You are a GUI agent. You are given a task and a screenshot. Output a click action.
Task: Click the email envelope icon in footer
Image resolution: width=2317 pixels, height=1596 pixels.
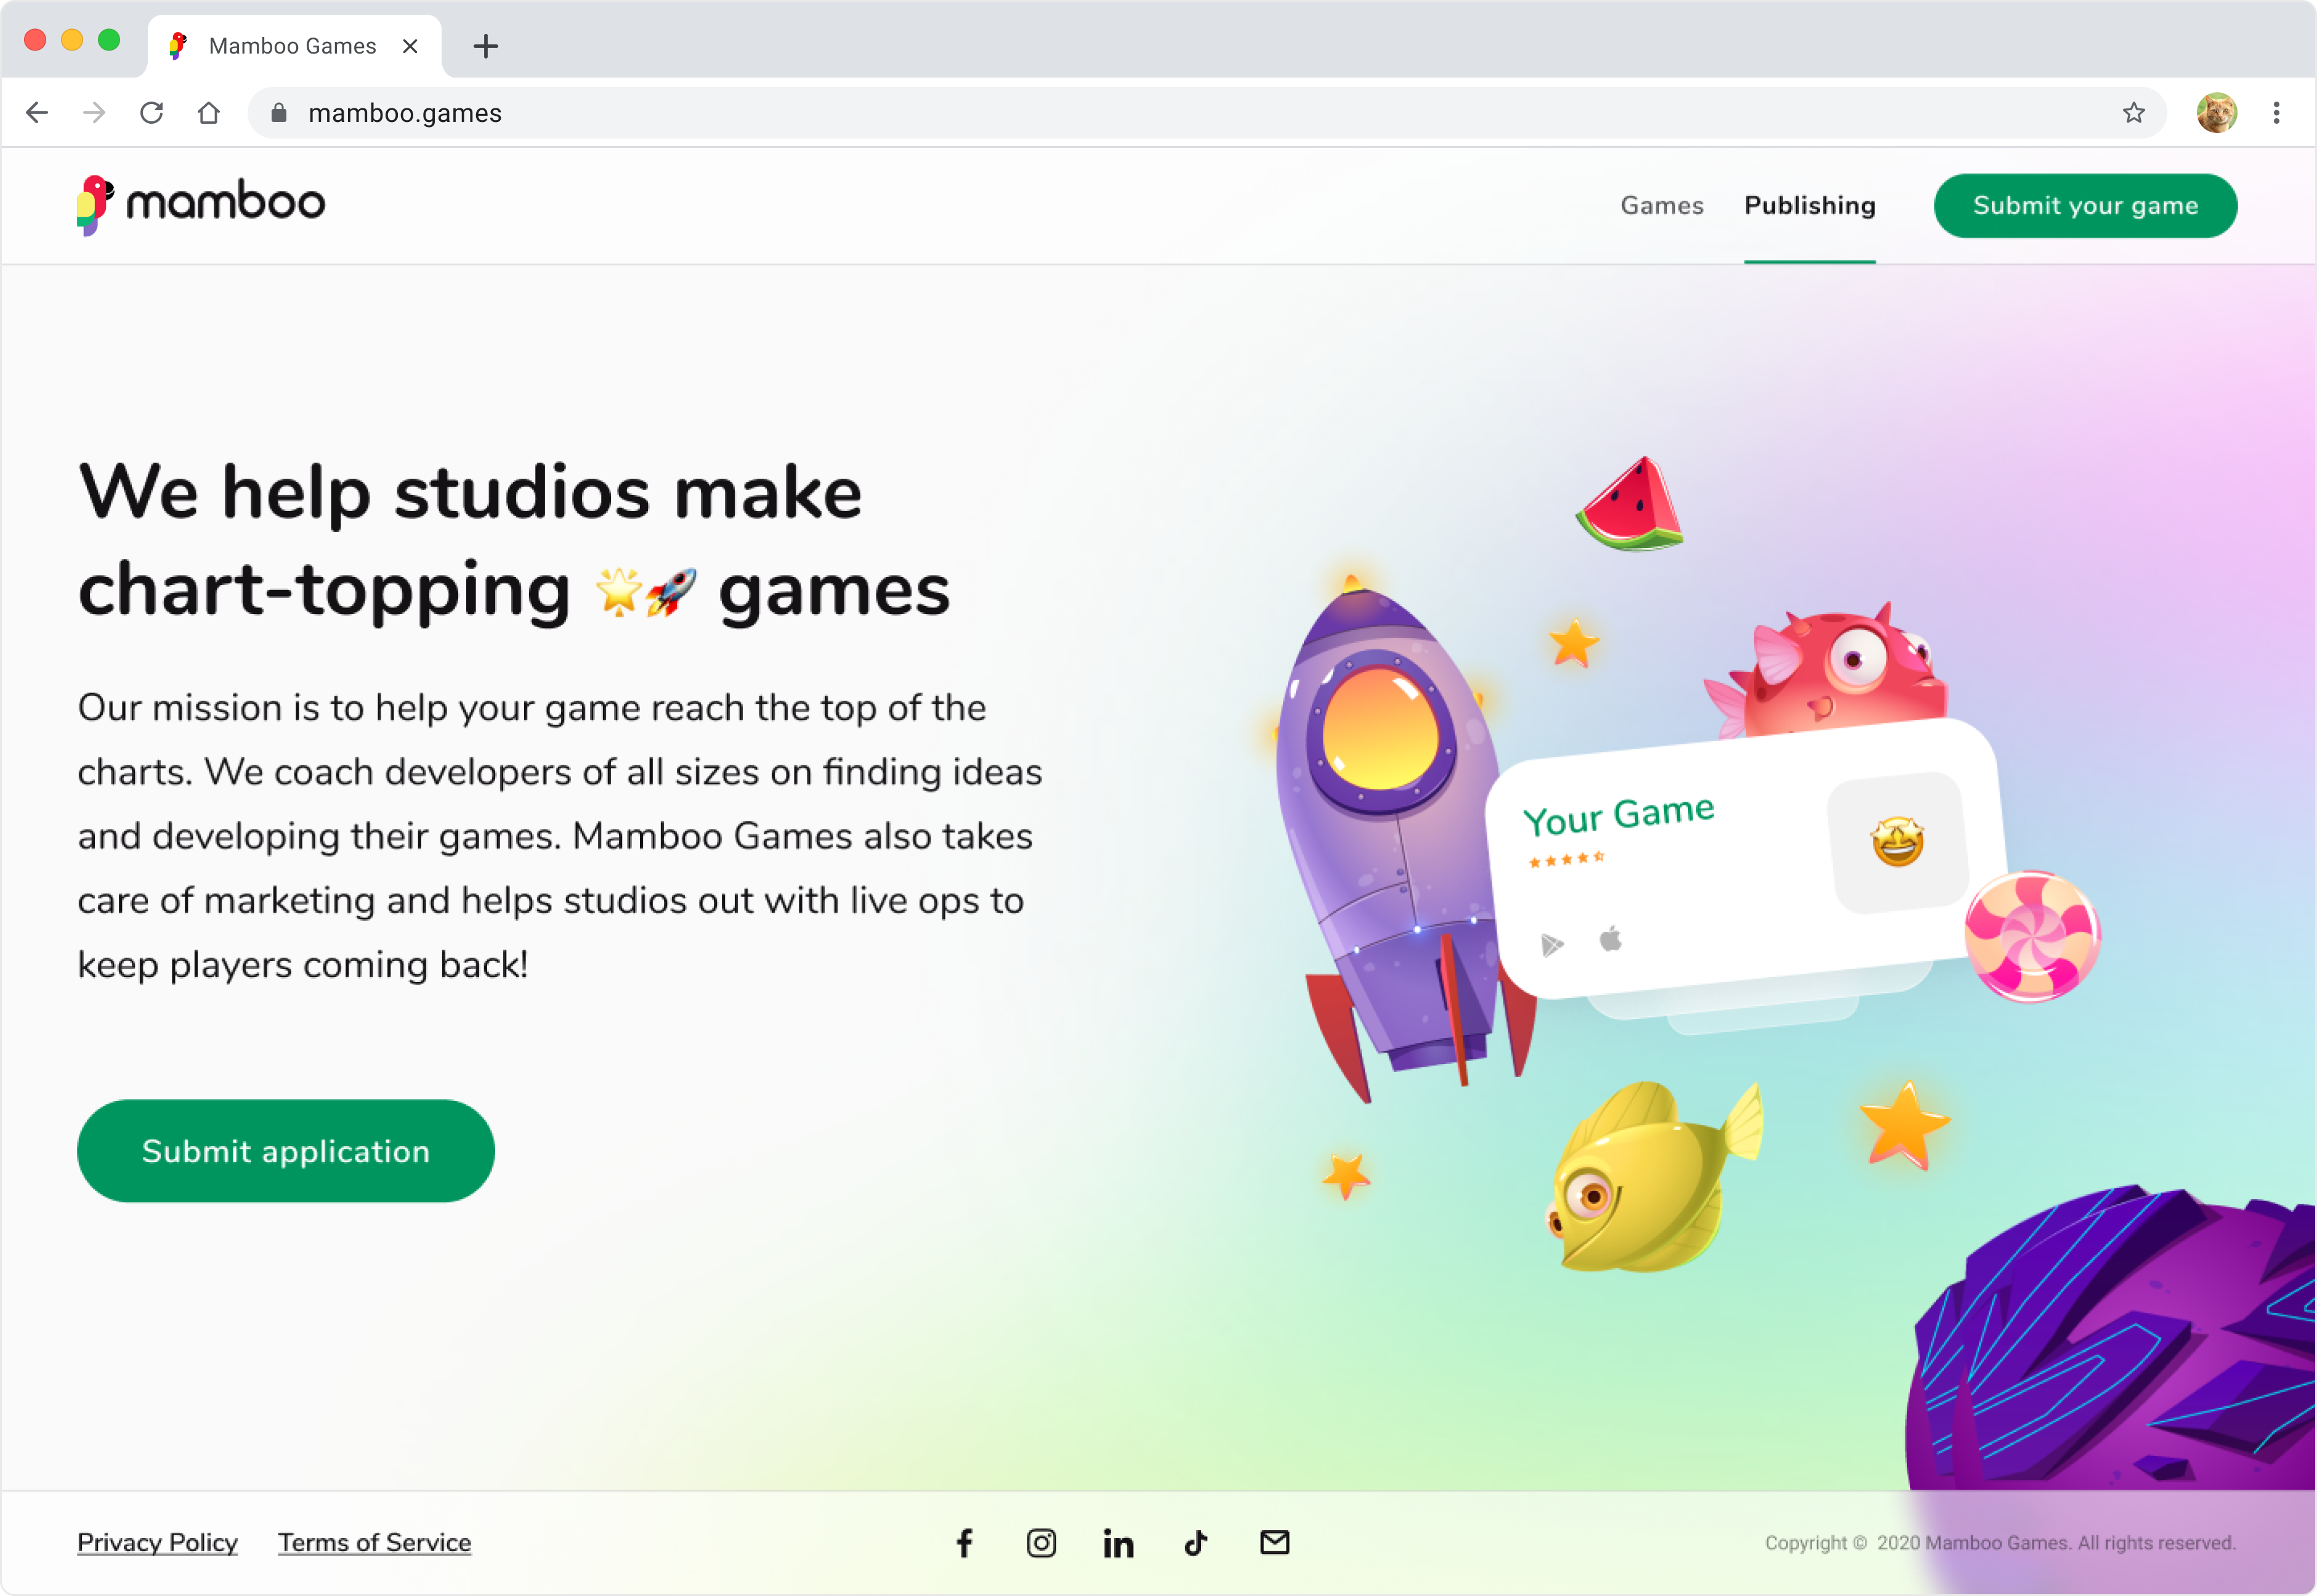(1274, 1542)
